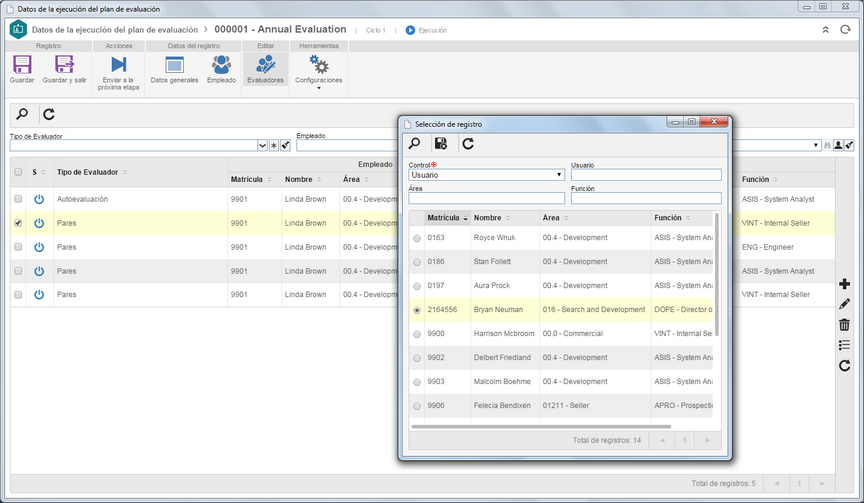The image size is (864, 503).
Task: Click the list view icon in side panel
Action: click(844, 345)
